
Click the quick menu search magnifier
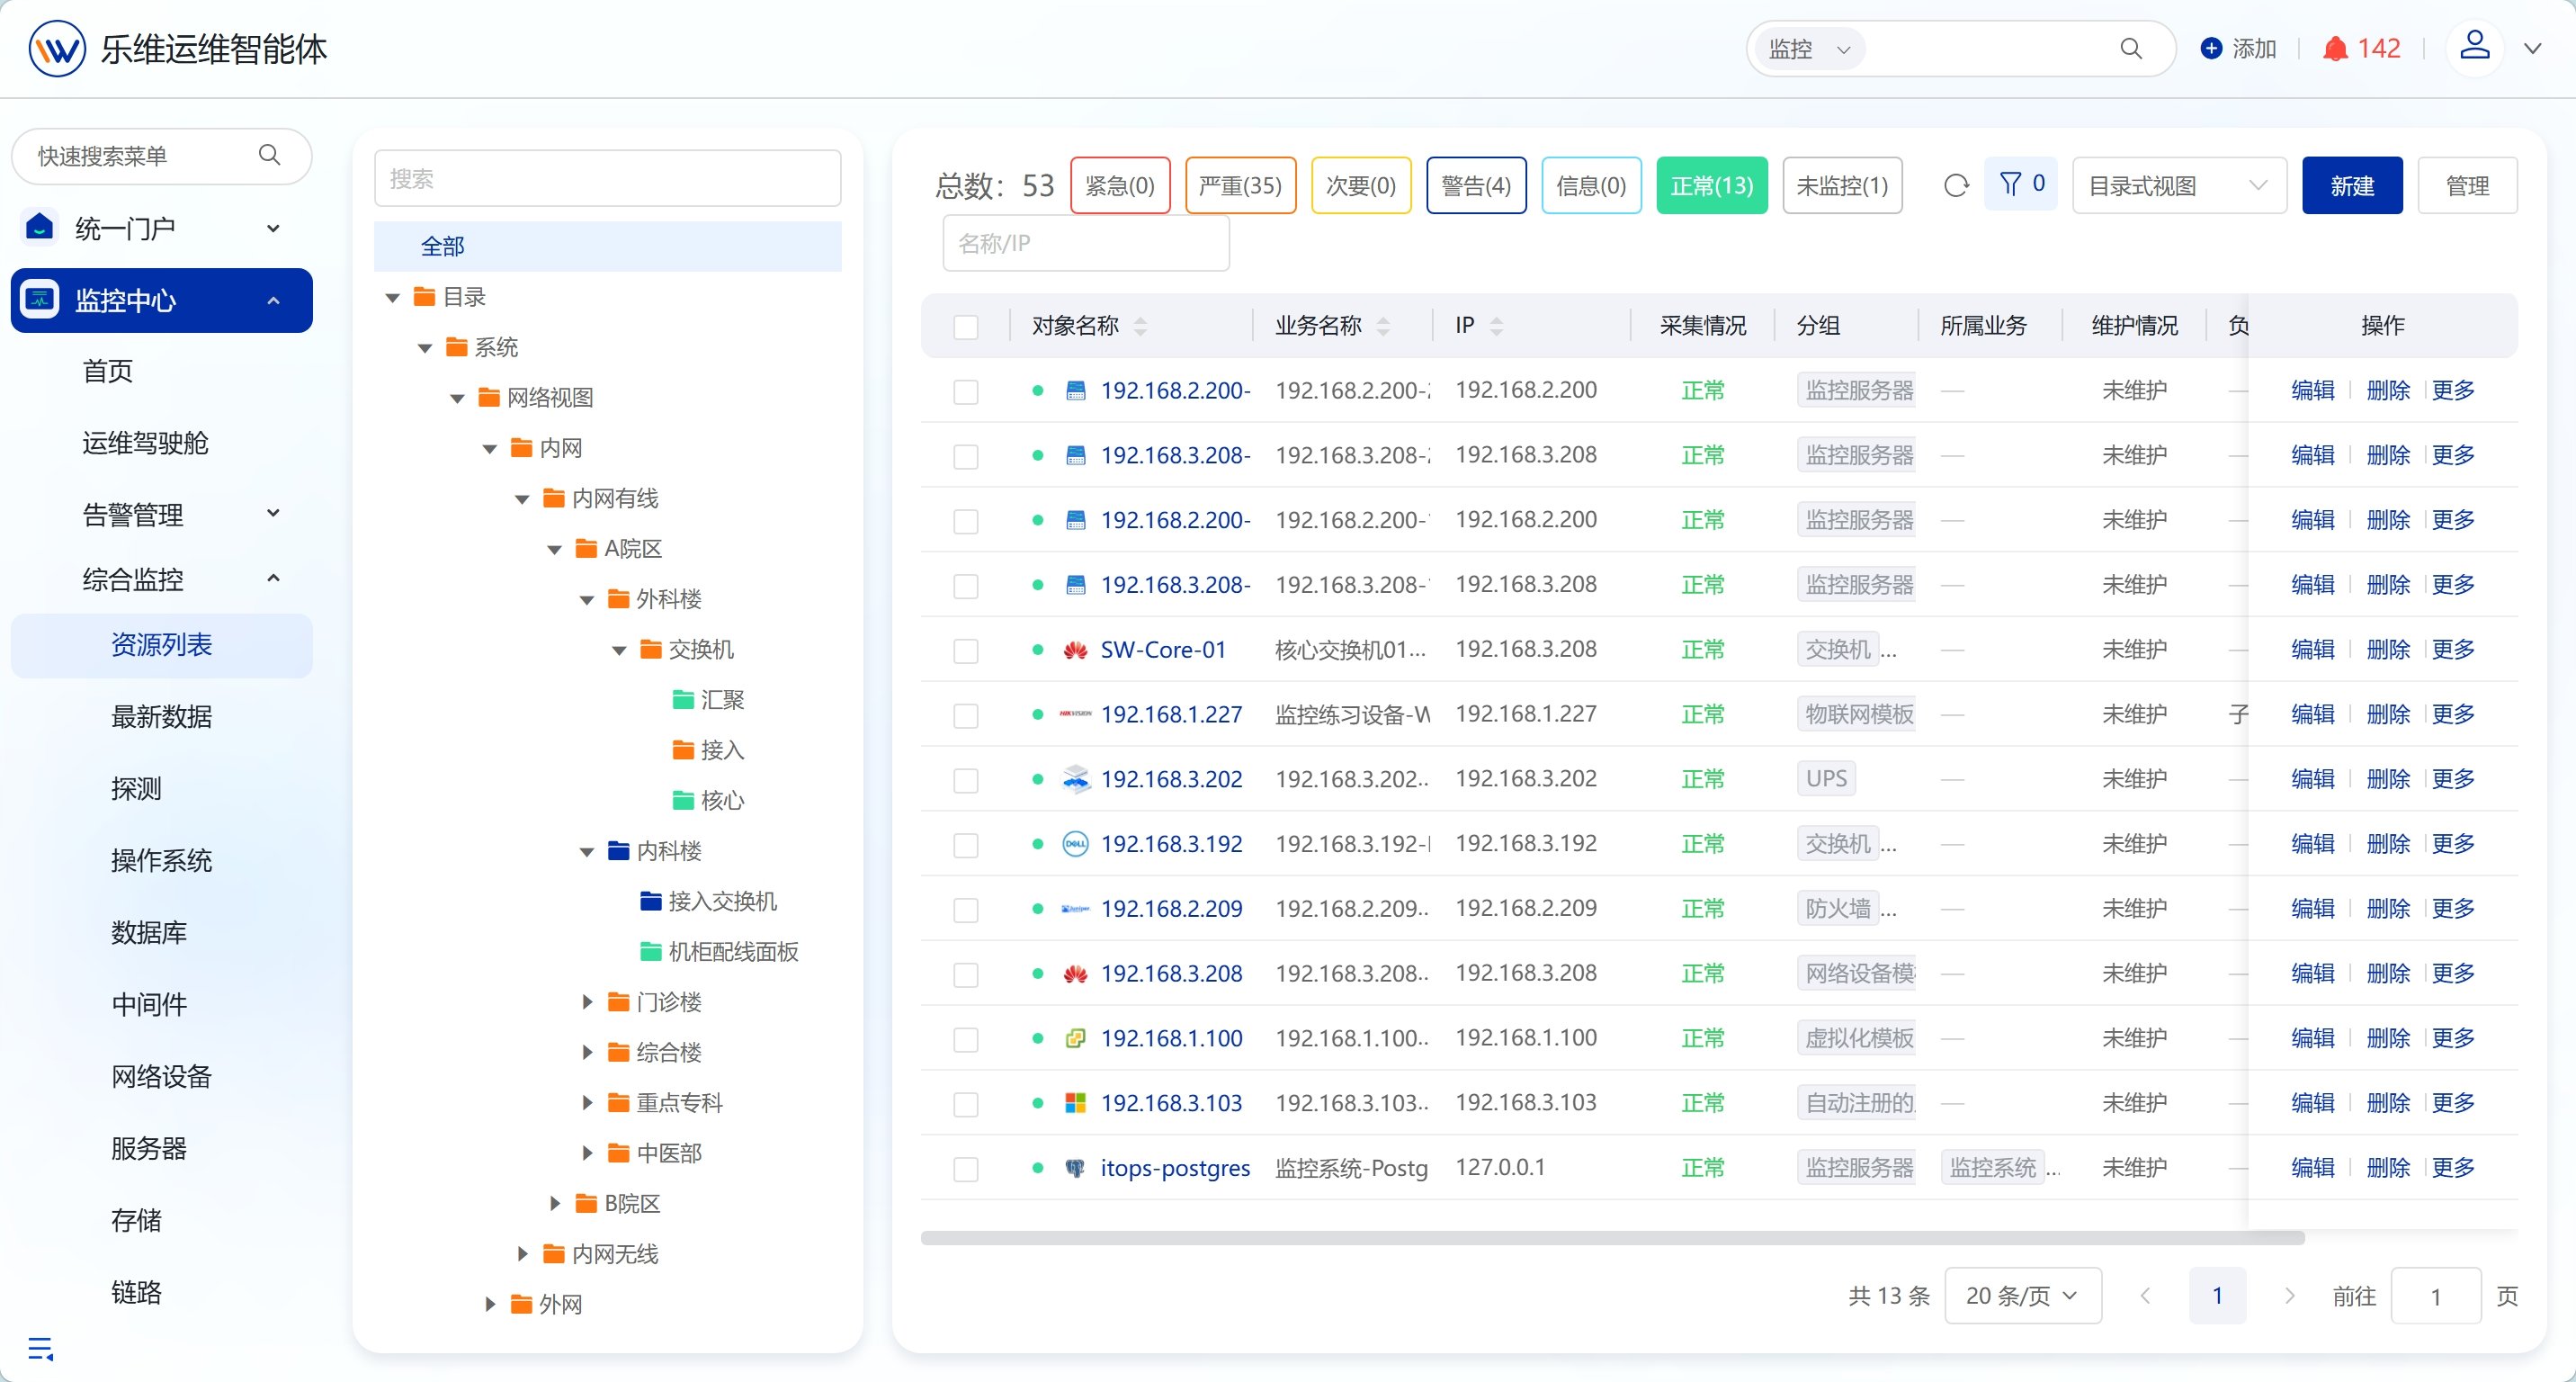tap(269, 155)
